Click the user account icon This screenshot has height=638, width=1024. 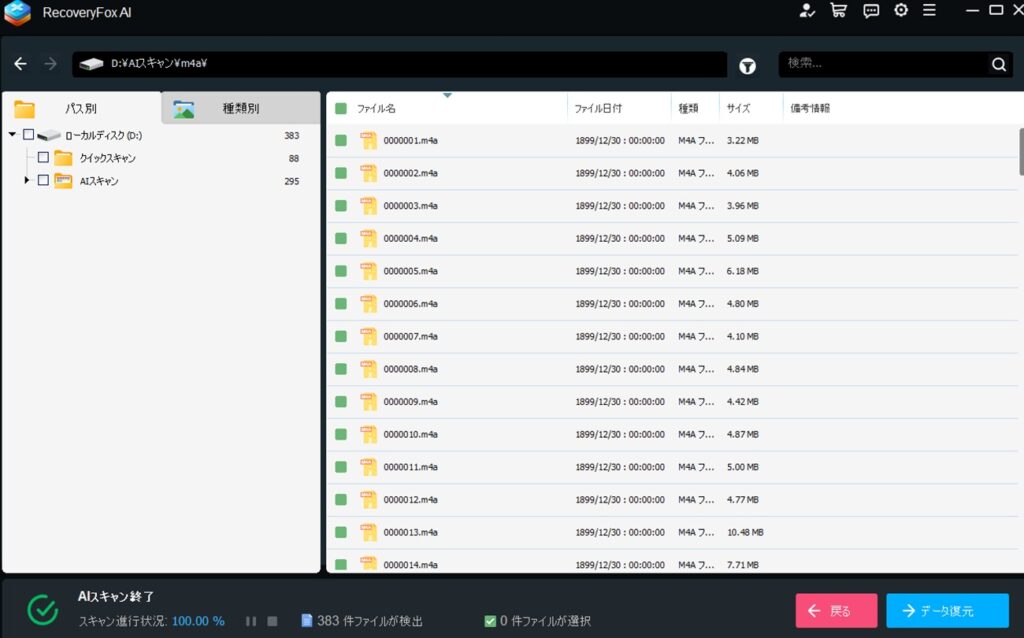[x=808, y=11]
